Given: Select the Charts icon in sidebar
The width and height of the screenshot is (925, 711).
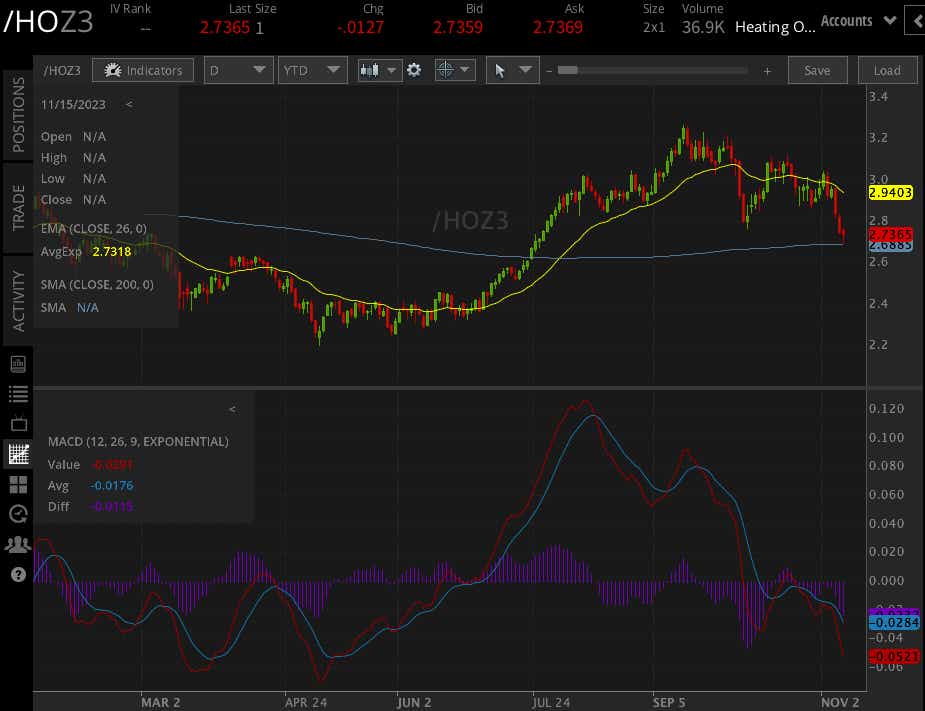Looking at the screenshot, I should point(17,454).
